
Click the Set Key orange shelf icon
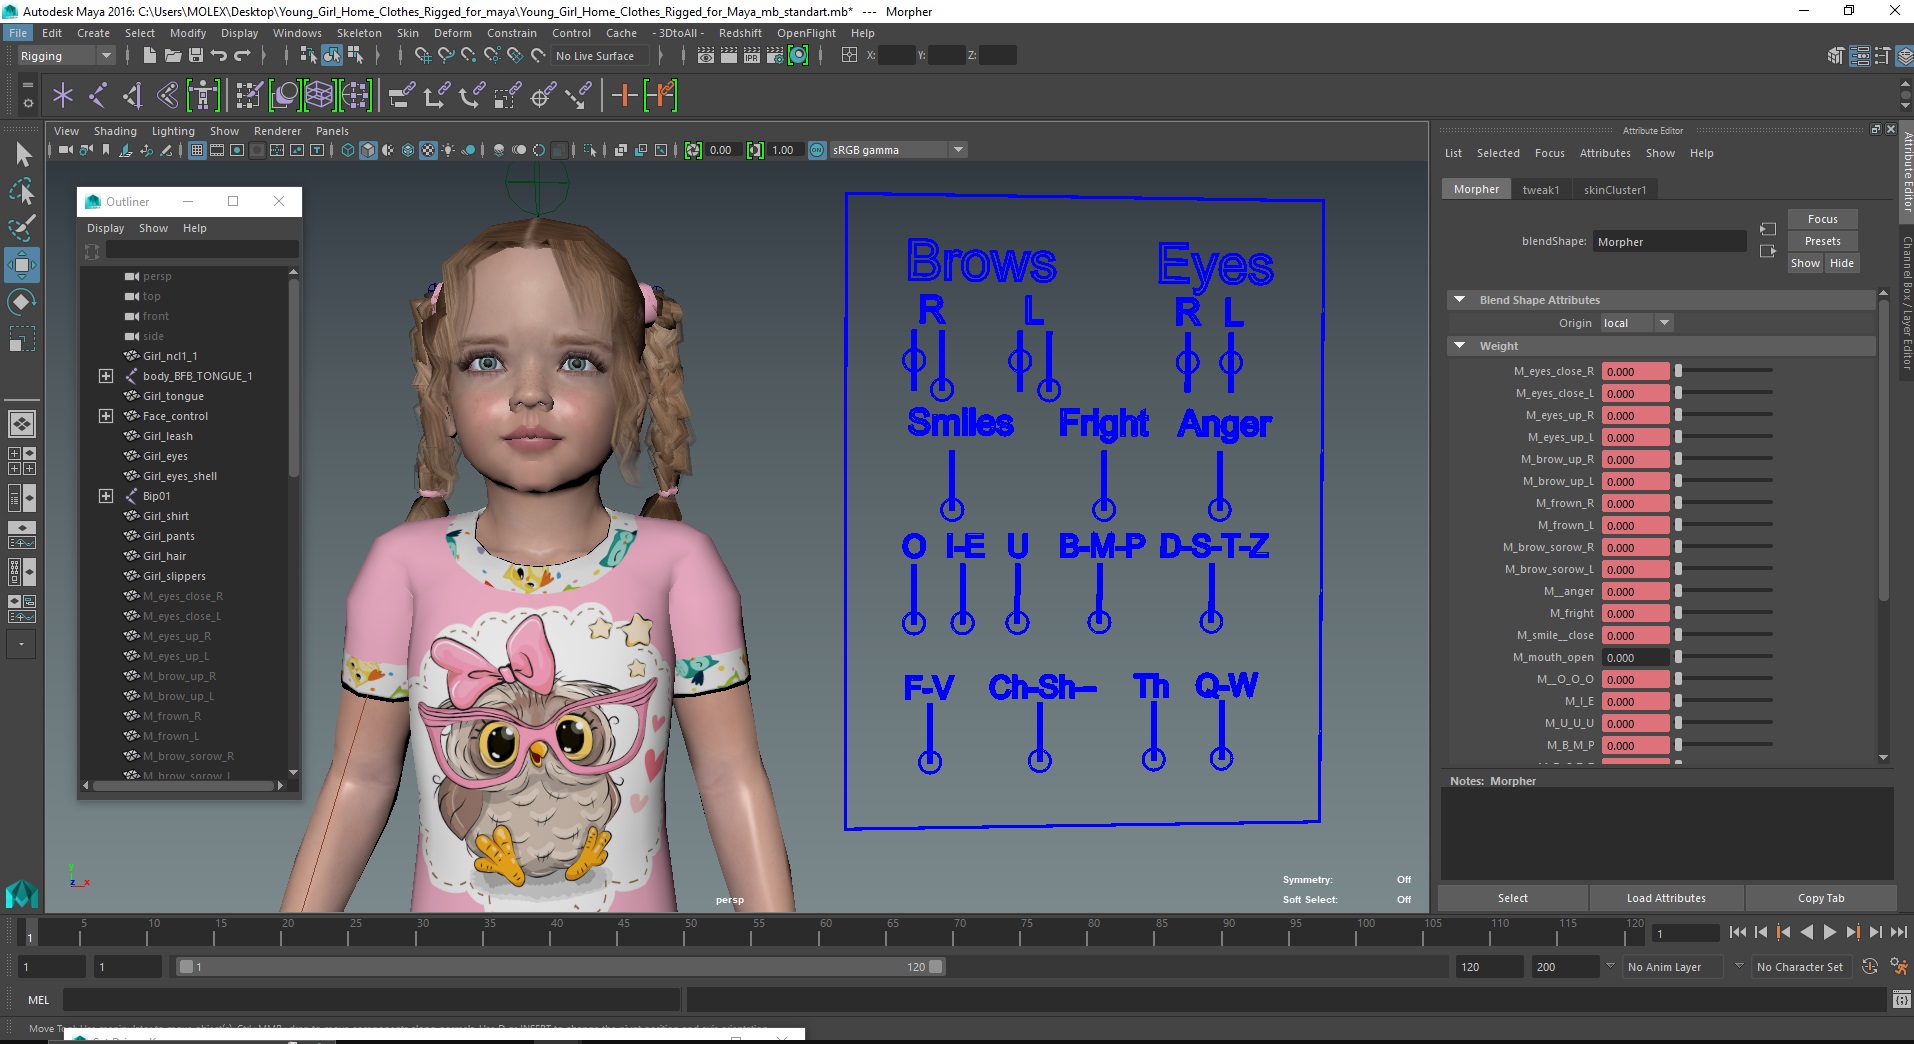pos(624,96)
